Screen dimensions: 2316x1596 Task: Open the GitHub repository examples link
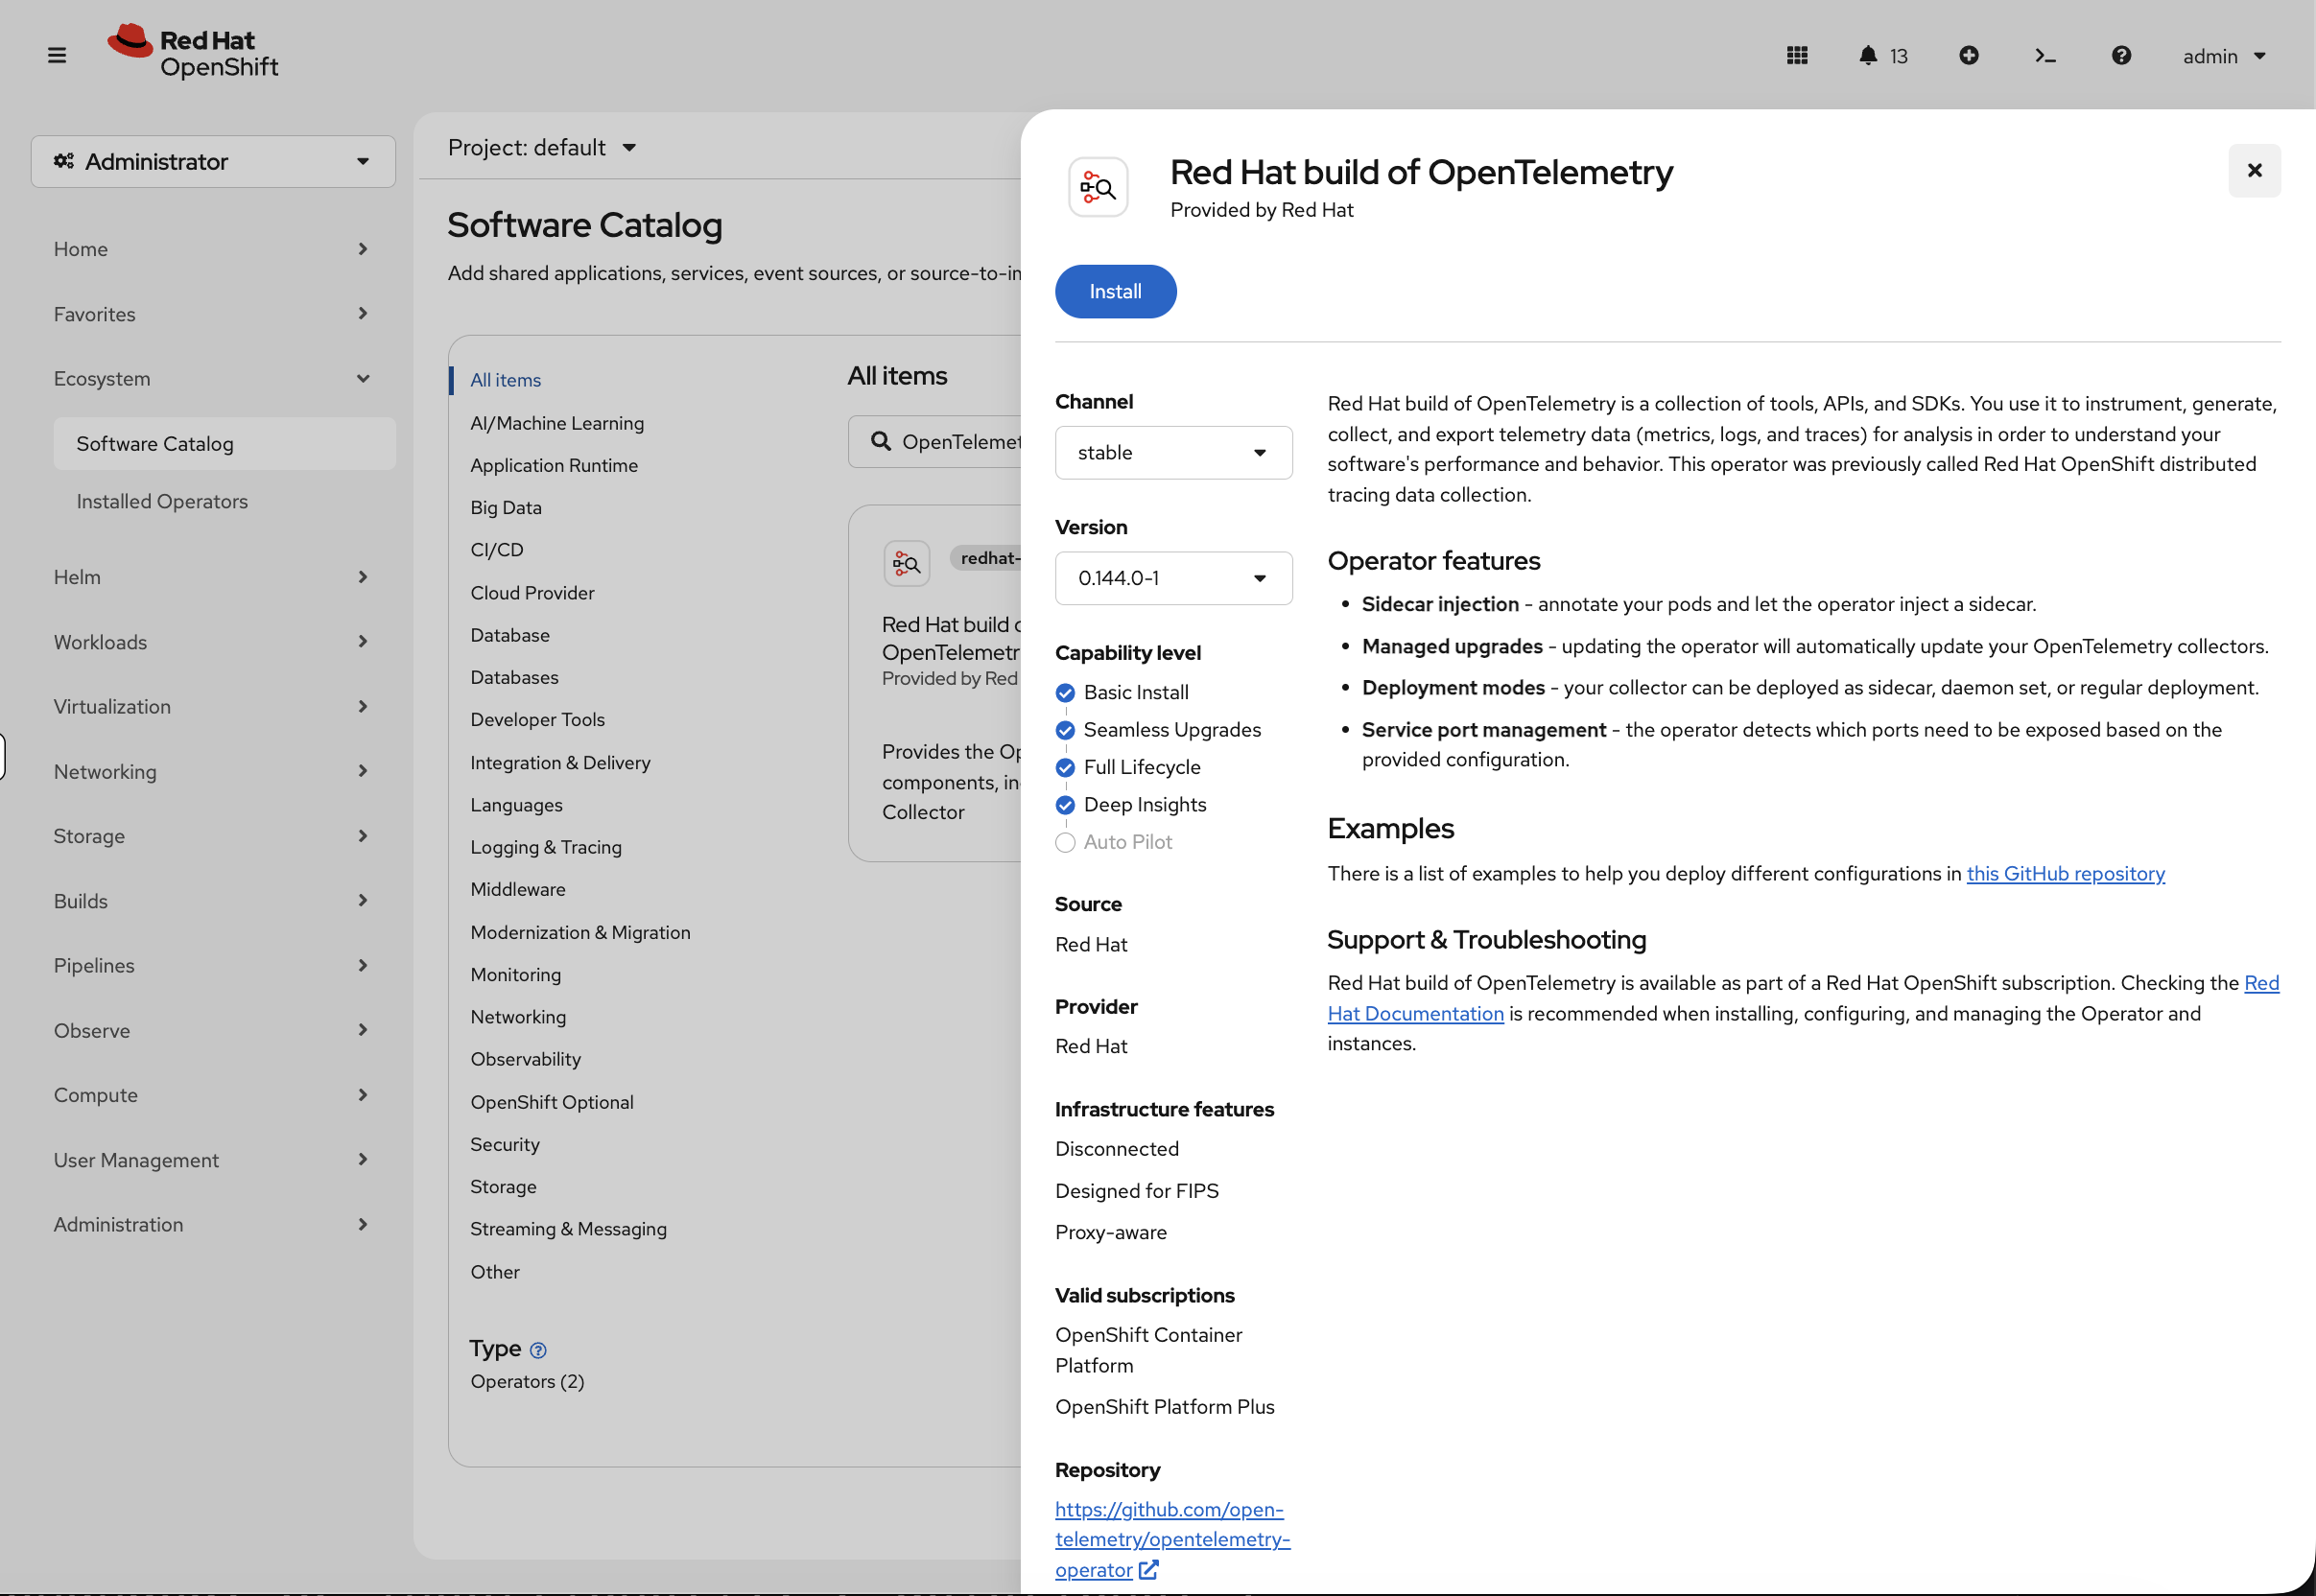[x=2066, y=873]
